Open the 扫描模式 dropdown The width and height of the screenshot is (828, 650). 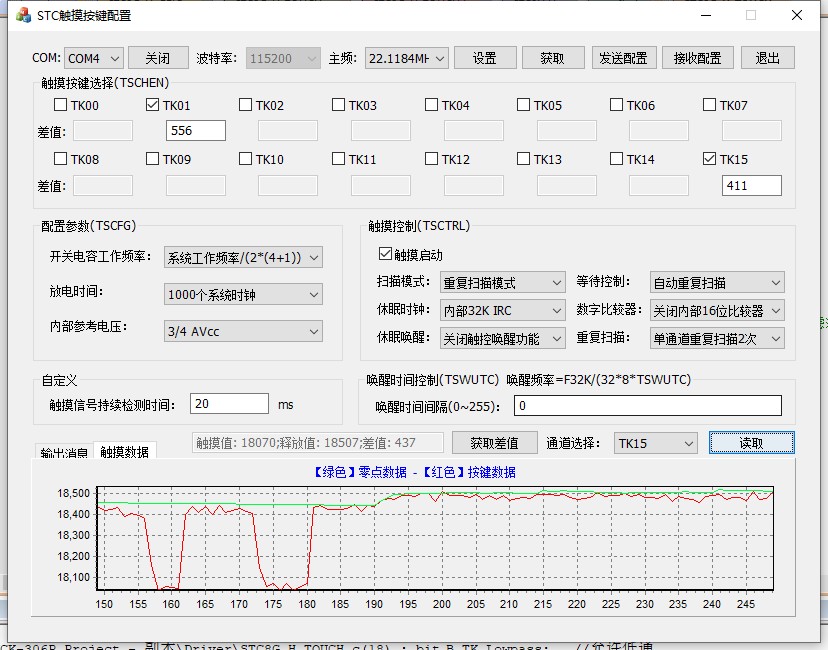pos(503,282)
